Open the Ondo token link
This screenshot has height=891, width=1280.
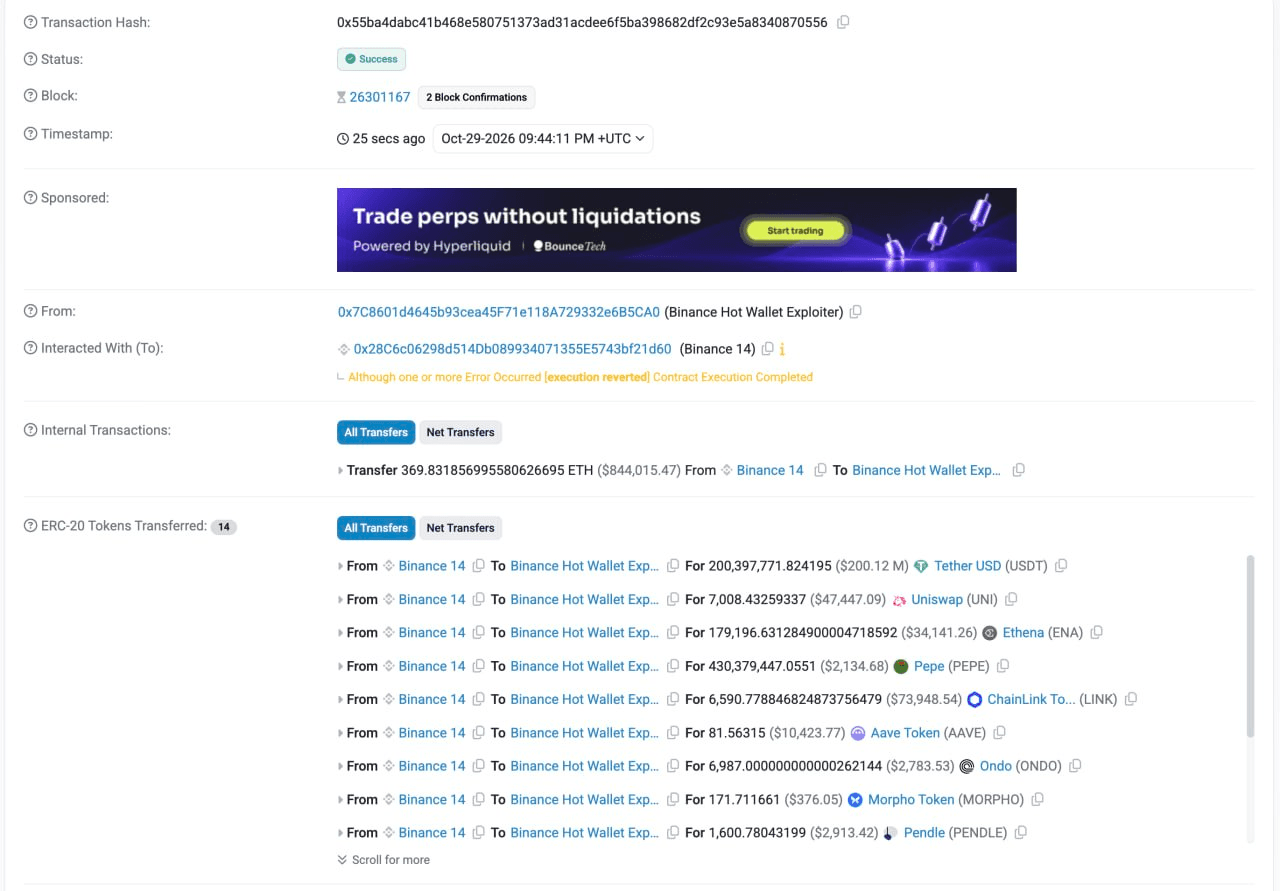coord(996,766)
